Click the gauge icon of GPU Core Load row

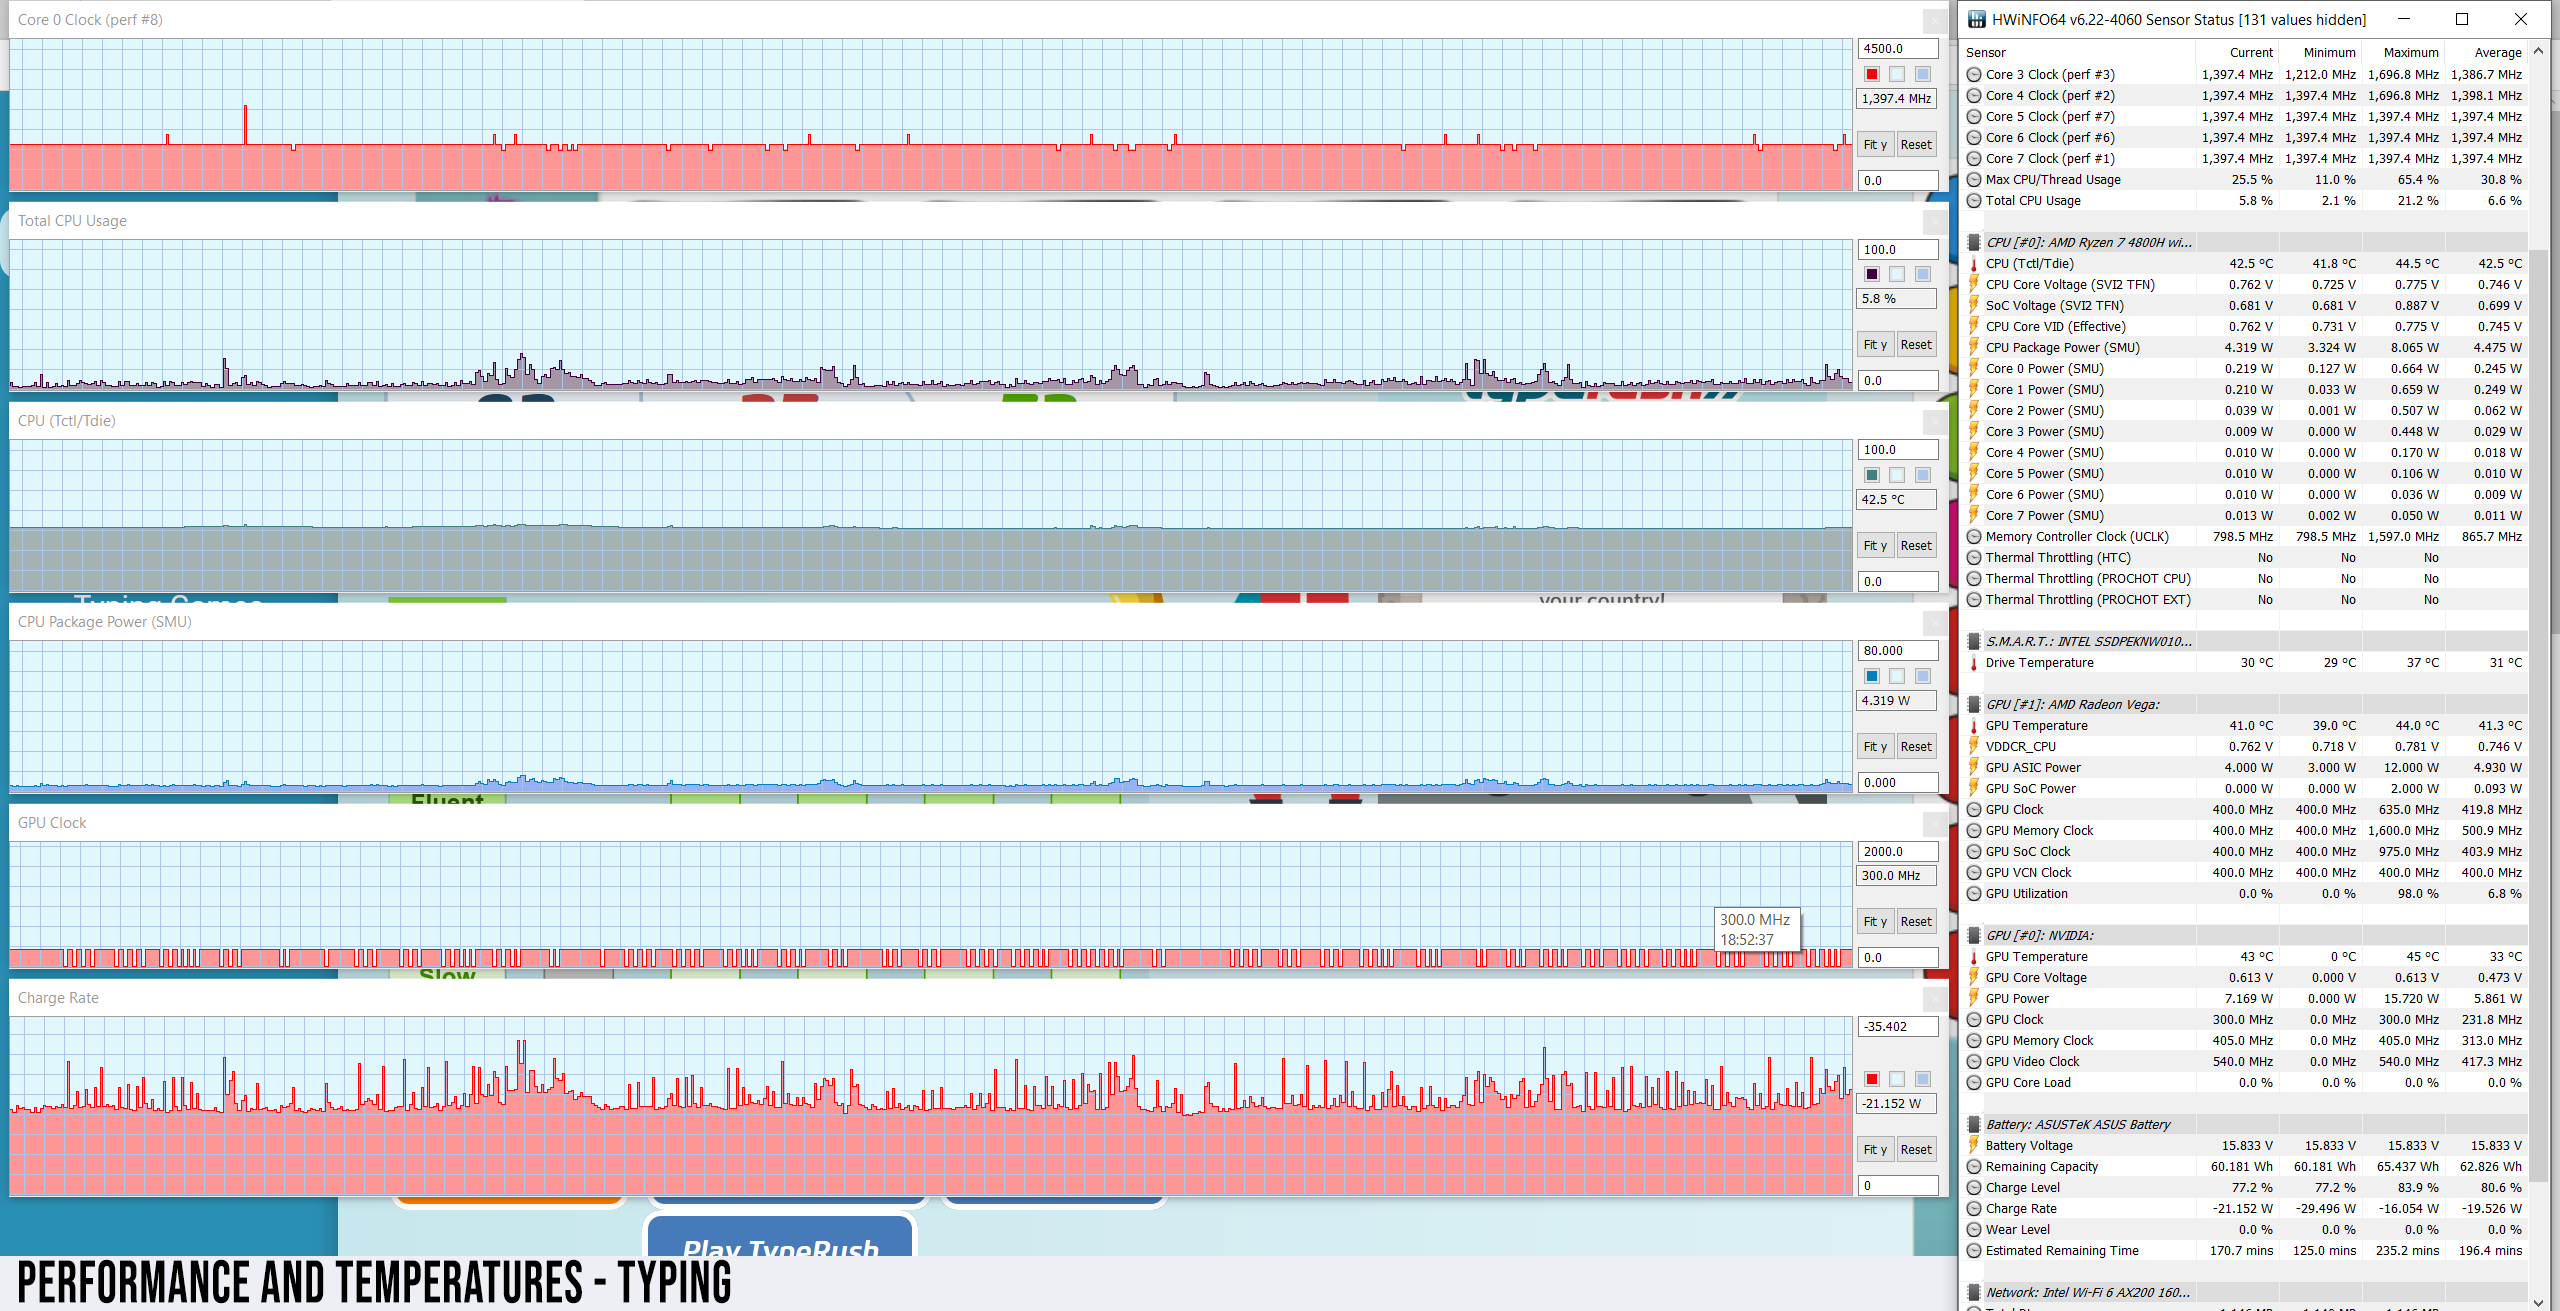pos(1974,1082)
